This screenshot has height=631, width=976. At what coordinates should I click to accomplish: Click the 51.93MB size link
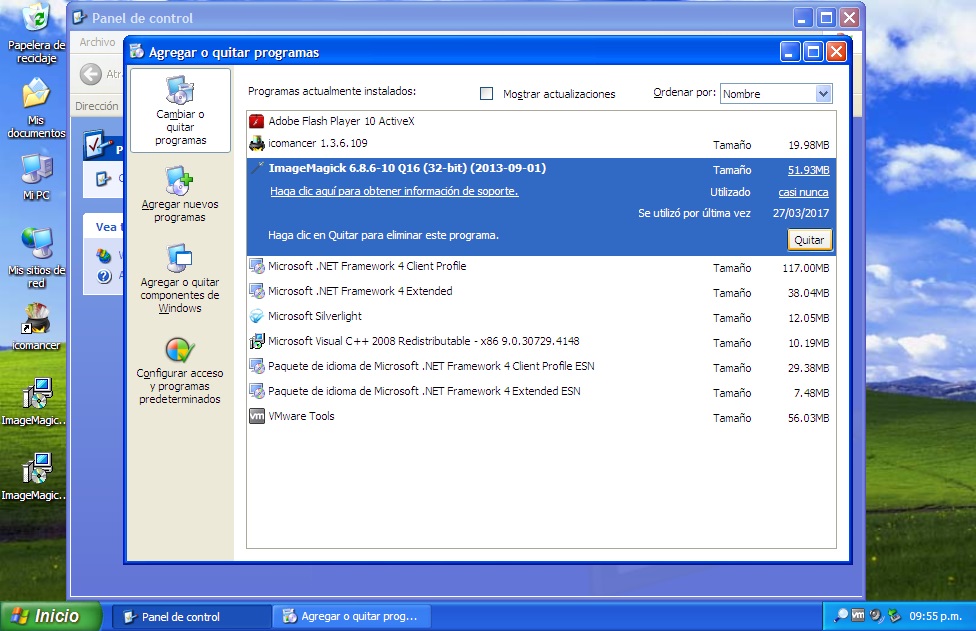click(x=809, y=170)
